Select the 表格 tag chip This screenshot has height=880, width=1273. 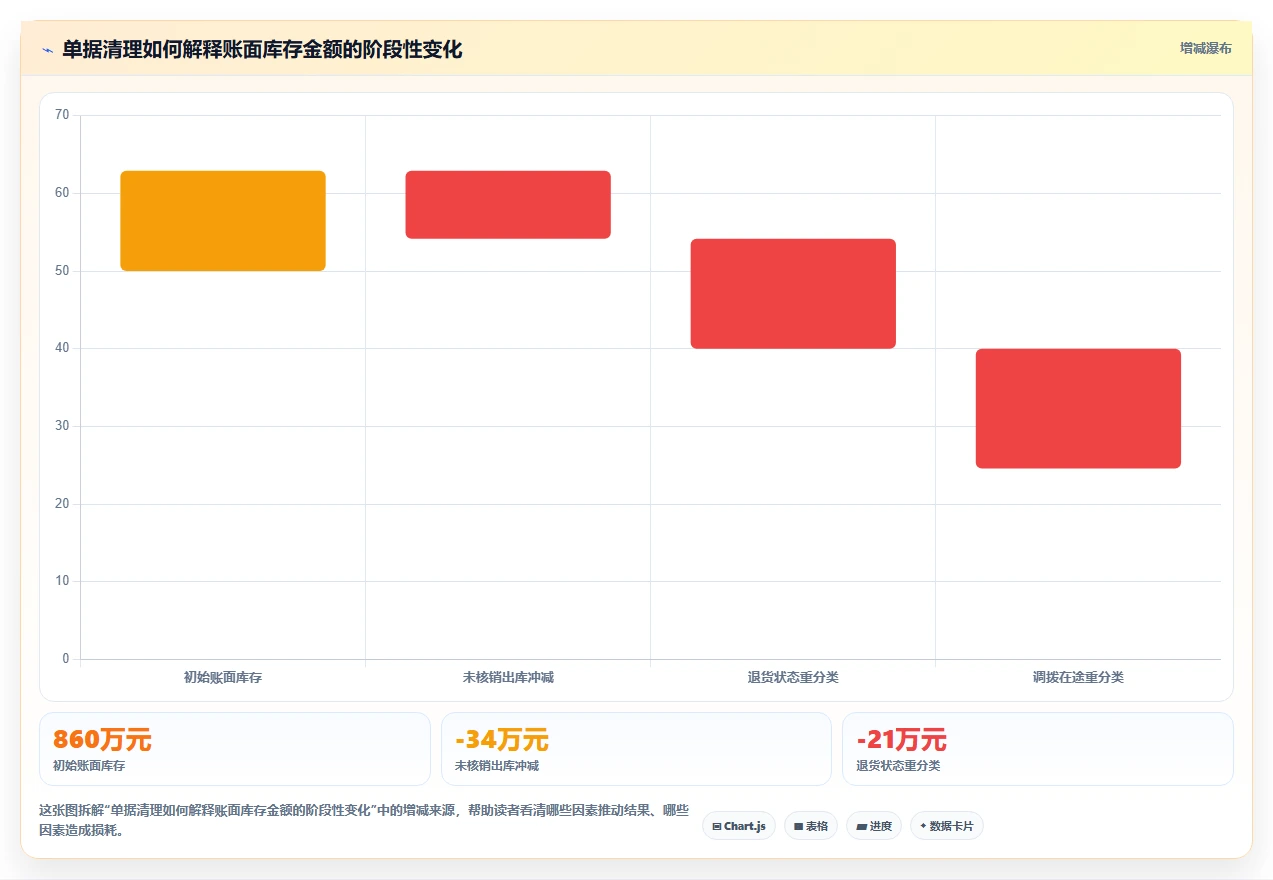click(x=811, y=826)
